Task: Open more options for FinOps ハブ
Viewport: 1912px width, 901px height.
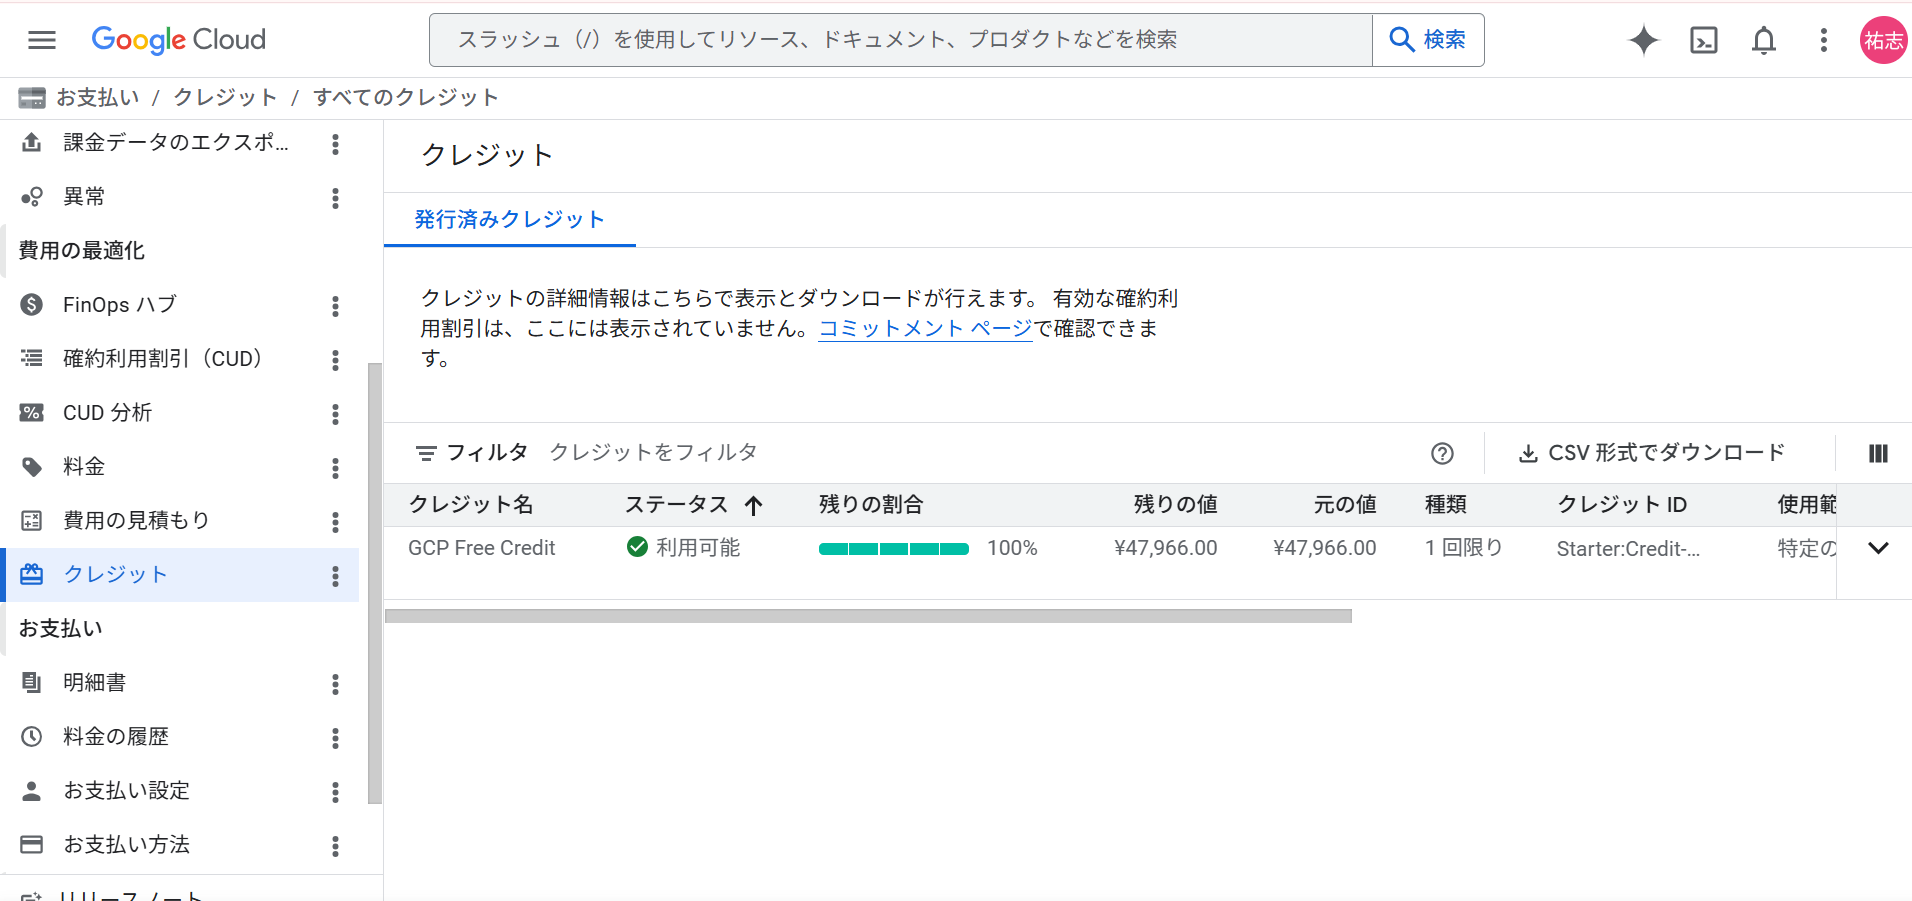Action: tap(335, 306)
